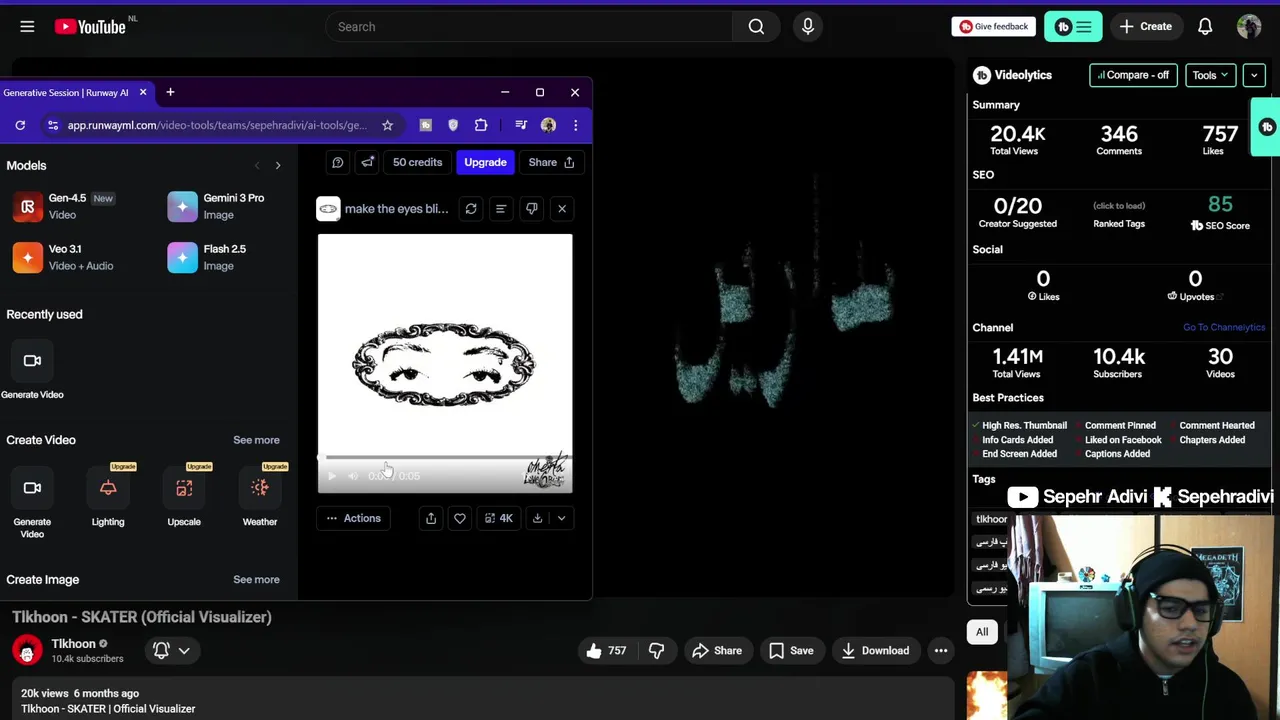Show prompt details lines icon
Image resolution: width=1280 pixels, height=720 pixels.
[x=501, y=208]
